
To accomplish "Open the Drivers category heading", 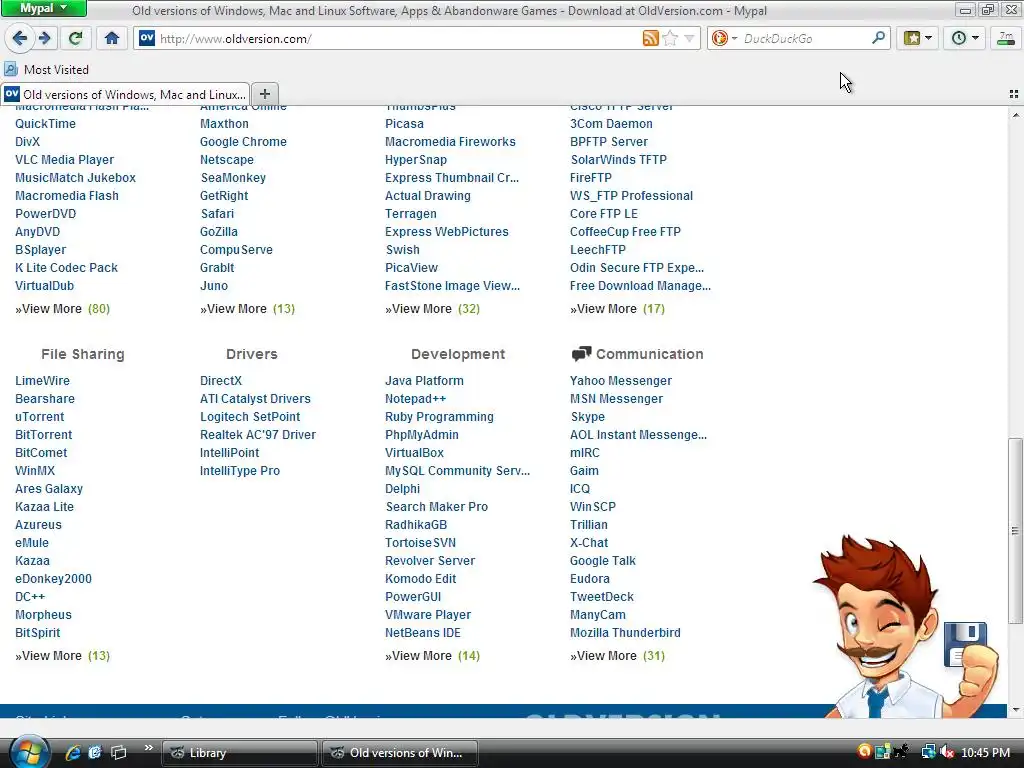I will point(251,355).
